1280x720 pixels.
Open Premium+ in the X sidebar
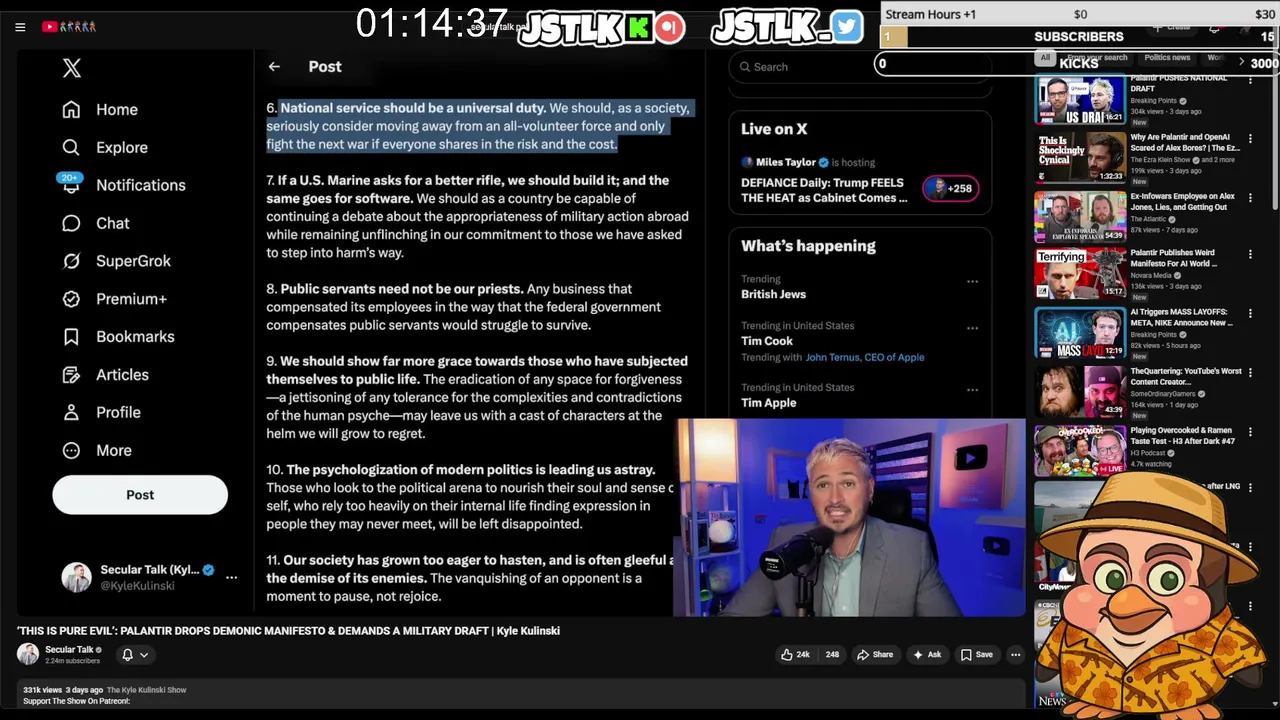(x=114, y=299)
